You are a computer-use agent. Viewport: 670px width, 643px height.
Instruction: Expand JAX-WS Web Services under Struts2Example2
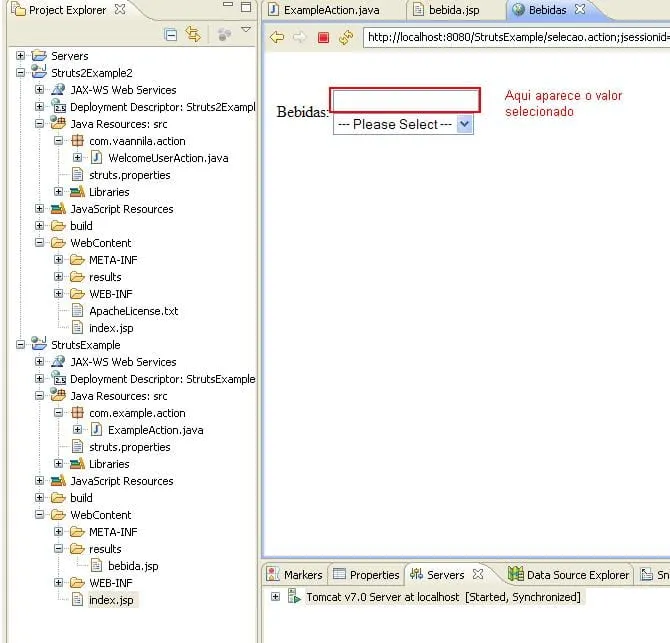39,89
